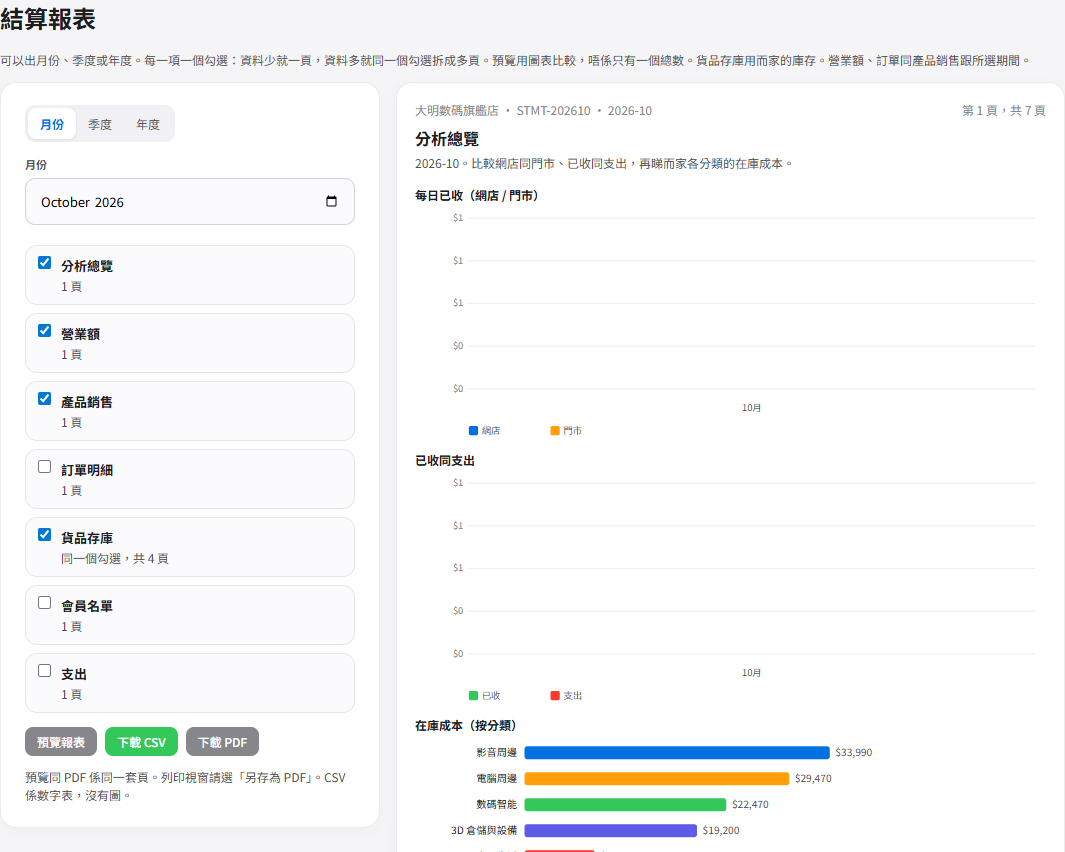Click the 已收同支出 chart title
1065x852 pixels.
click(x=445, y=461)
